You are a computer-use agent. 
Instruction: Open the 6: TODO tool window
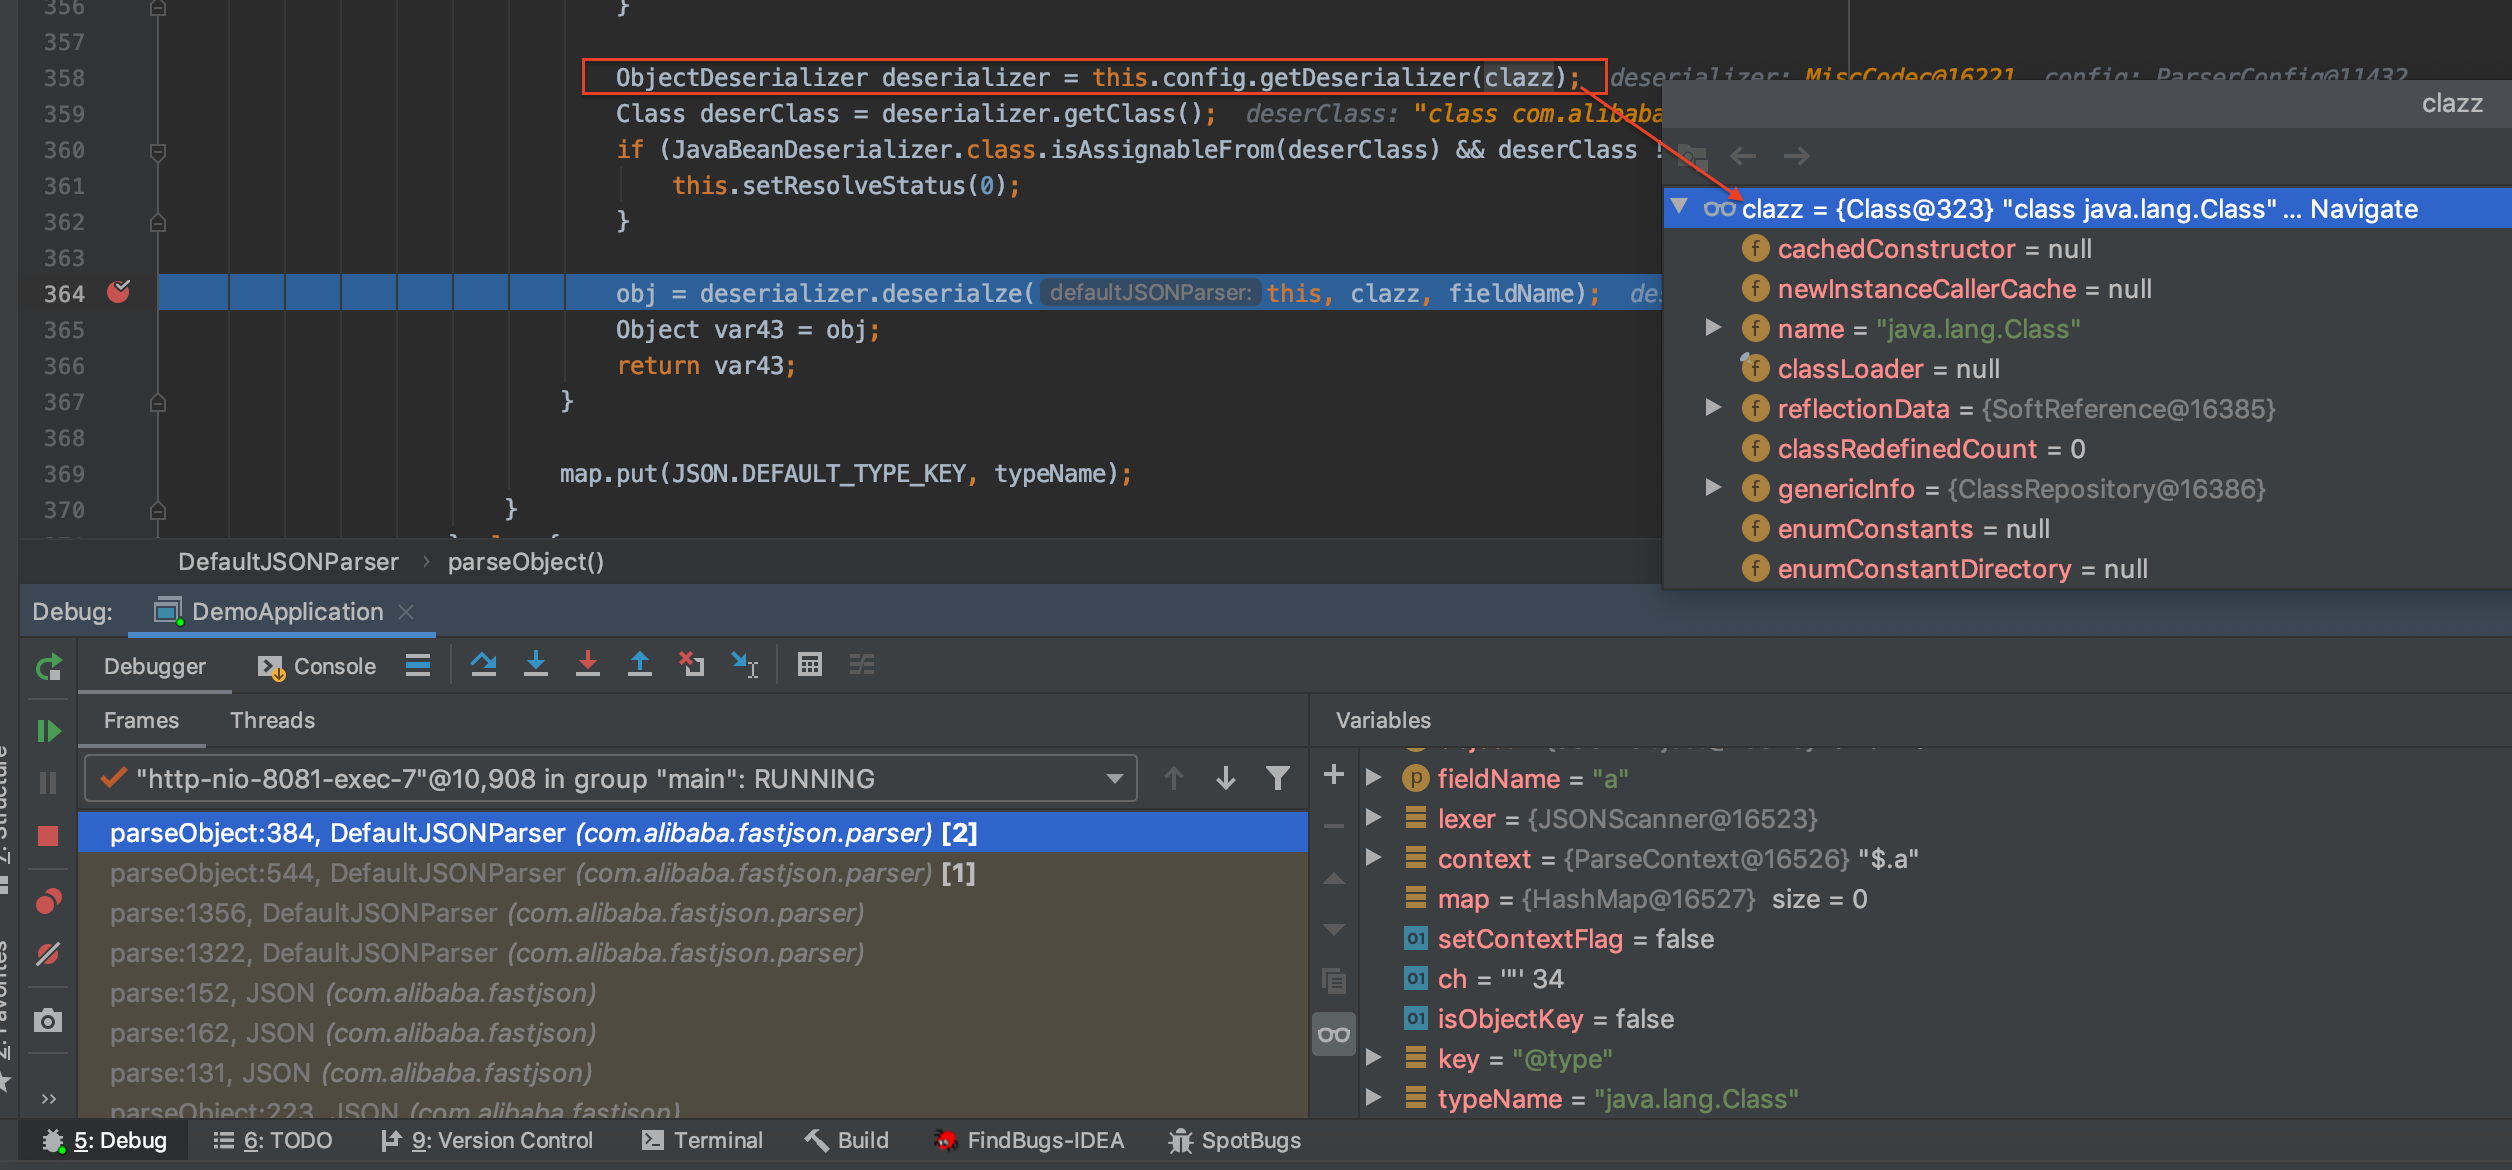pos(273,1141)
